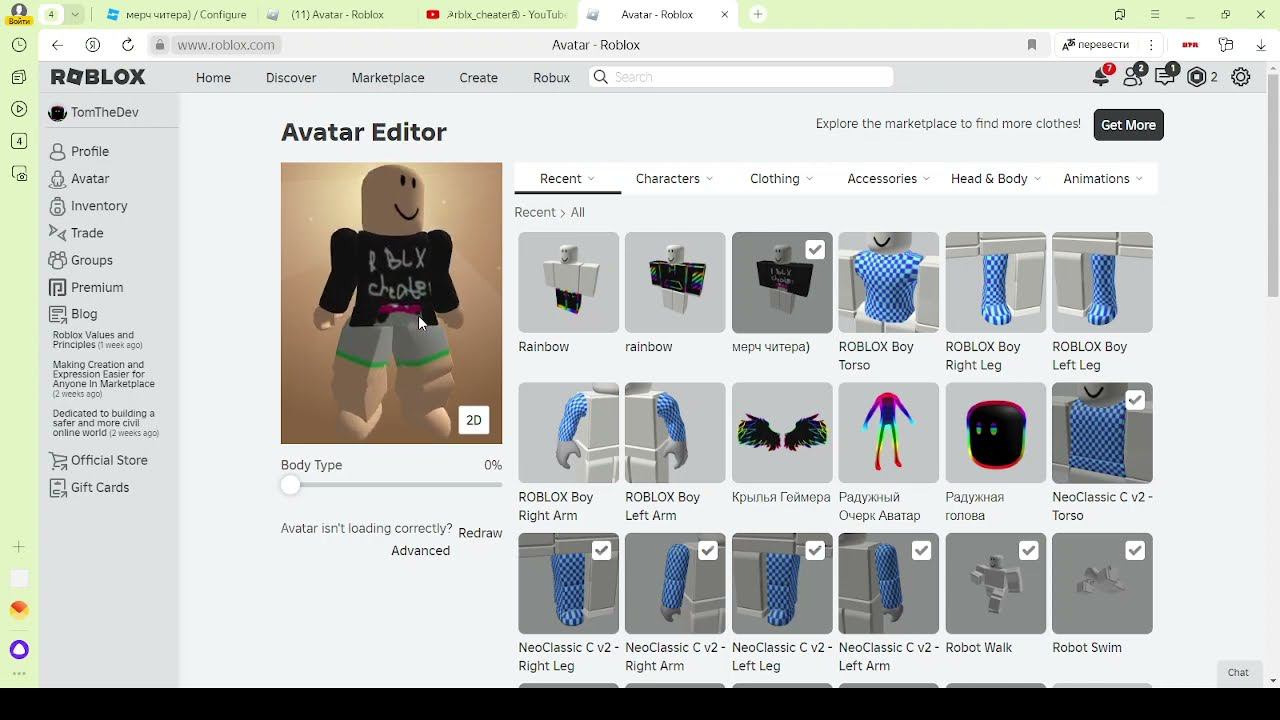1280x720 pixels.
Task: Select the ROBLOX Boy Right Leg thumbnail
Action: 996,283
